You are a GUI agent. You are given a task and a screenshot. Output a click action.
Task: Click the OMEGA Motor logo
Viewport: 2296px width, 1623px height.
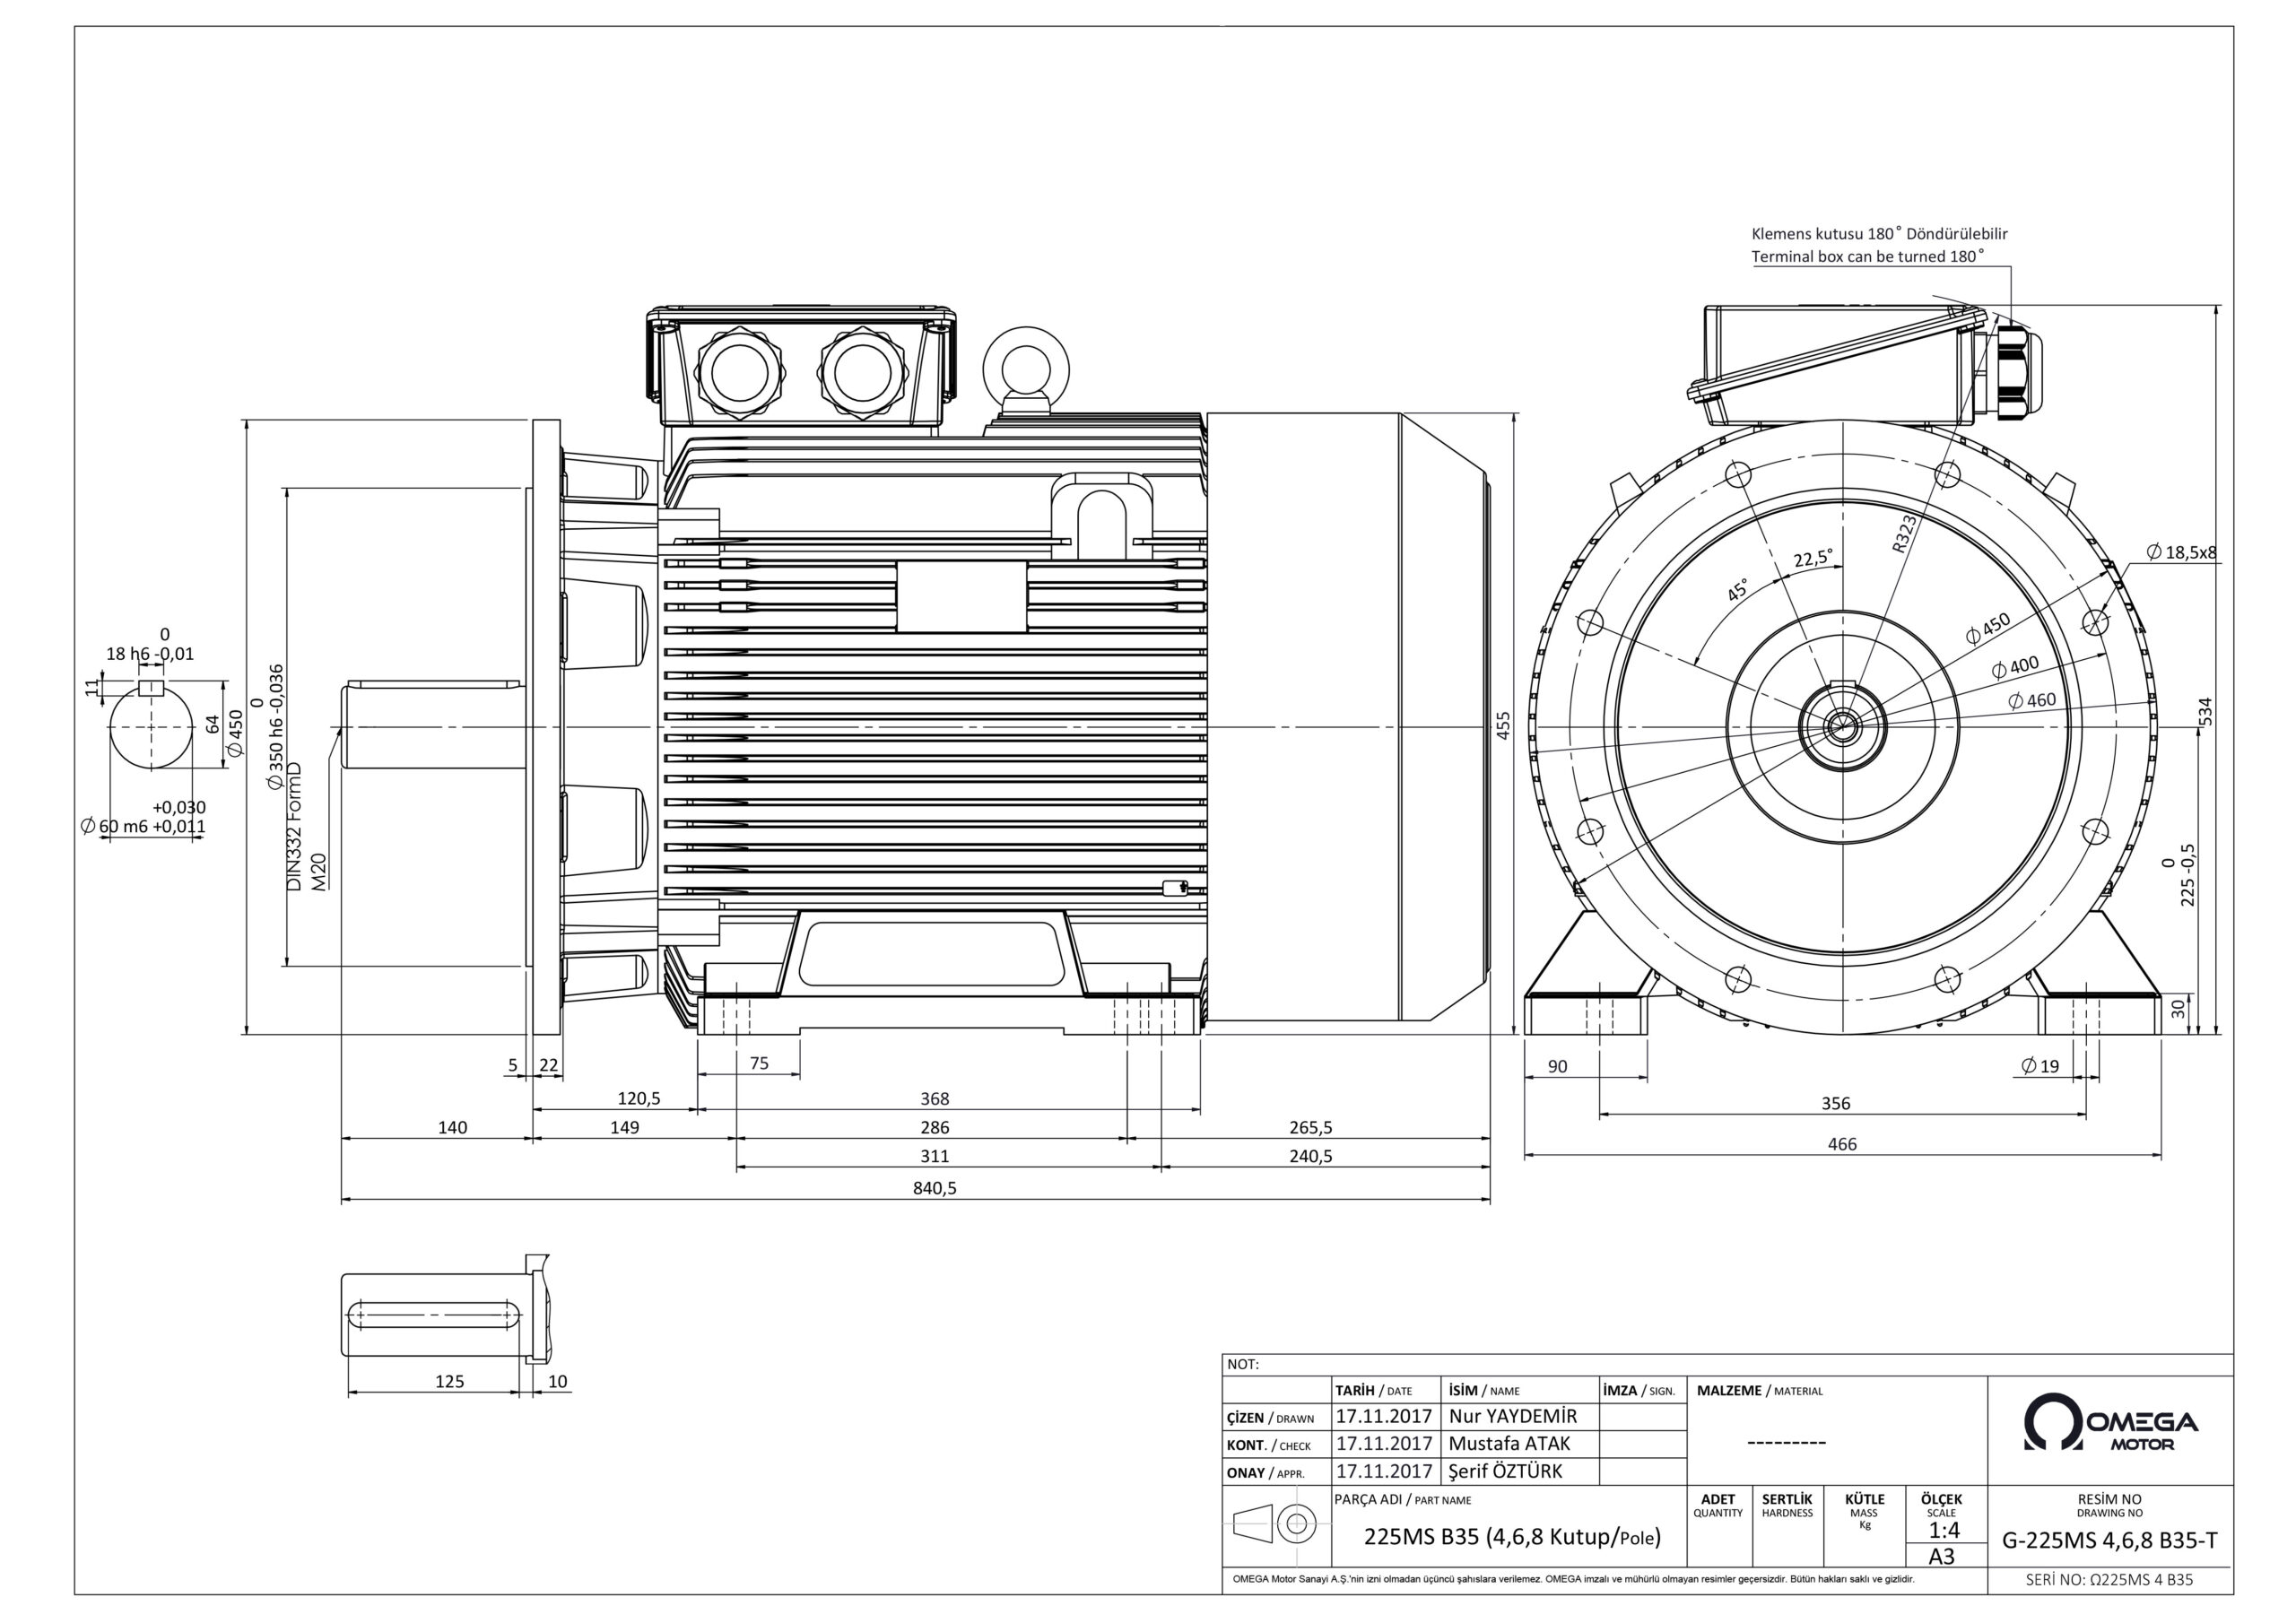coord(2110,1423)
